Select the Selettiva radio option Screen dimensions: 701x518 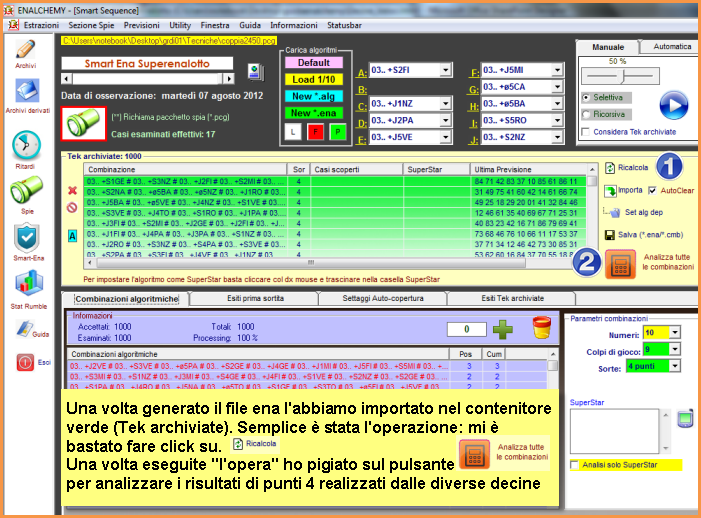click(x=586, y=97)
